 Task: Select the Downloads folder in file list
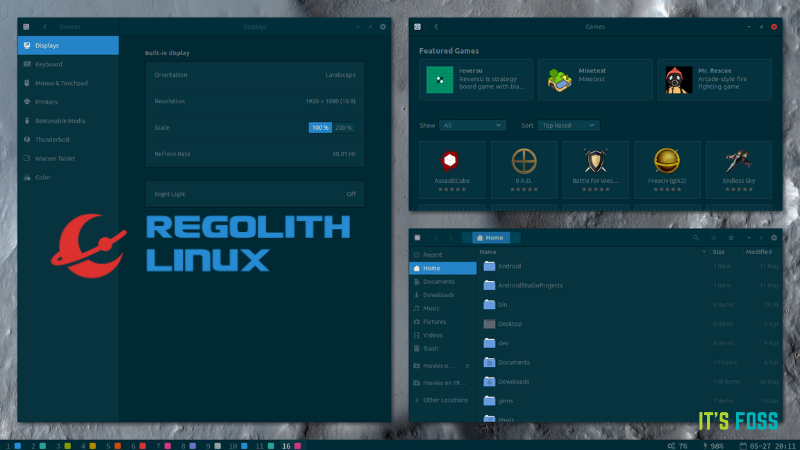coord(630,382)
